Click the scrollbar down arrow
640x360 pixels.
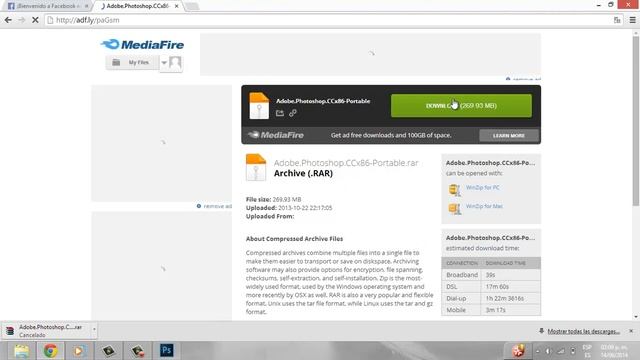[x=636, y=317]
